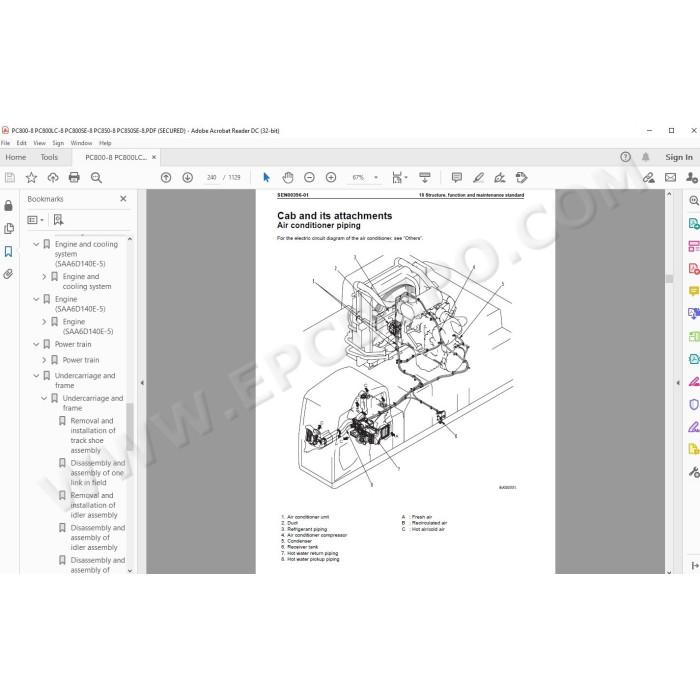Open Disassembly and assembly of idler assembly
This screenshot has width=700, height=700.
[97, 538]
